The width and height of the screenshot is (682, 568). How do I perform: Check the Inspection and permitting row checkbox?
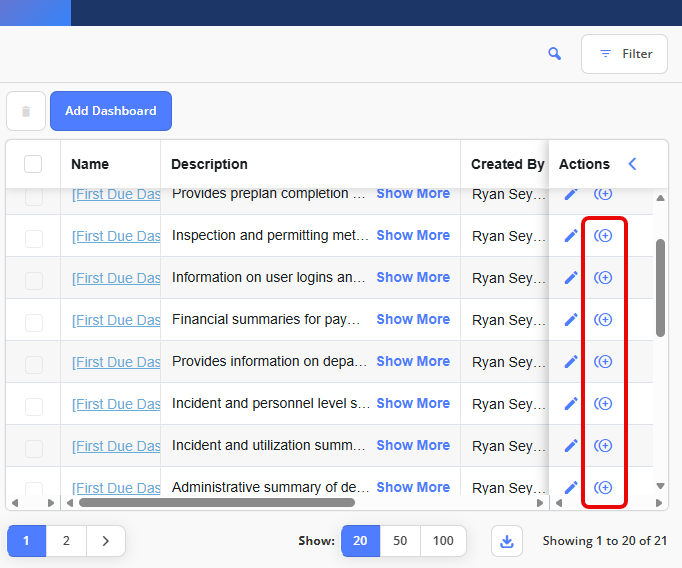coord(34,238)
